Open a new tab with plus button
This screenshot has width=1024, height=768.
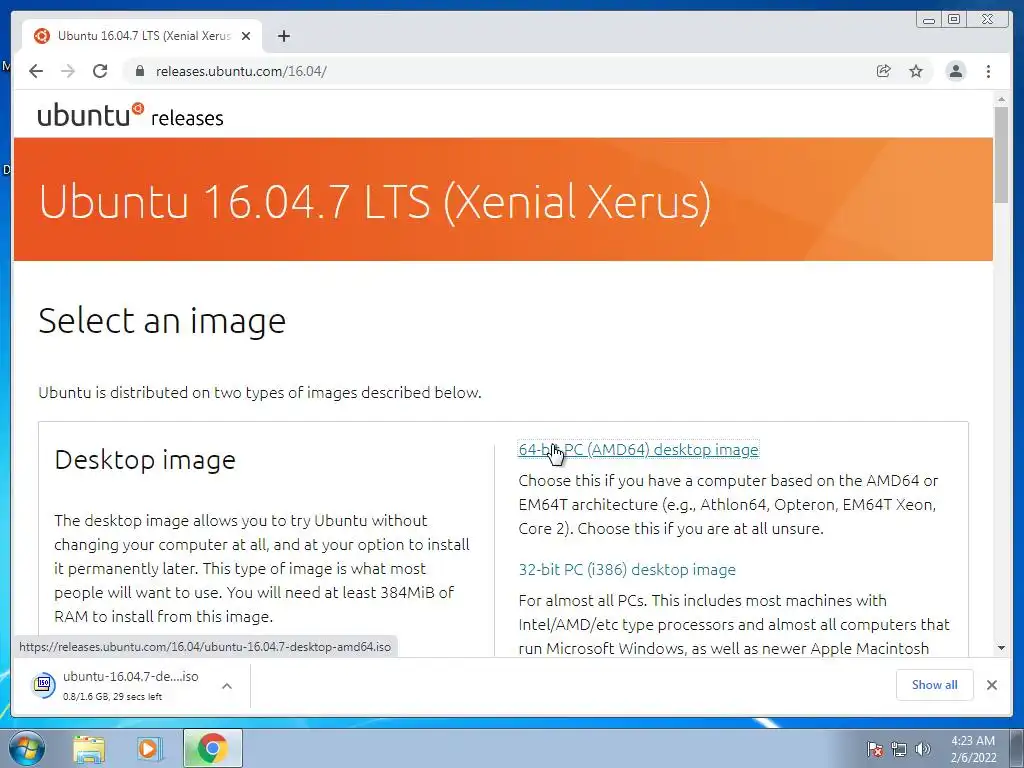pos(283,36)
